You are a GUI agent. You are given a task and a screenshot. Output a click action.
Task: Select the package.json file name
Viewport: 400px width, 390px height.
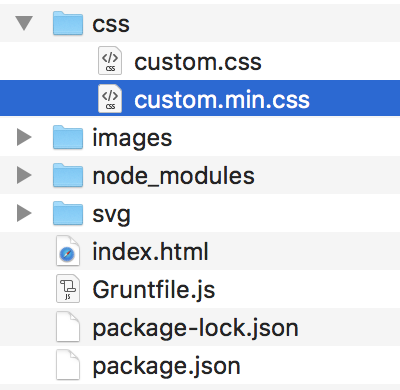166,366
